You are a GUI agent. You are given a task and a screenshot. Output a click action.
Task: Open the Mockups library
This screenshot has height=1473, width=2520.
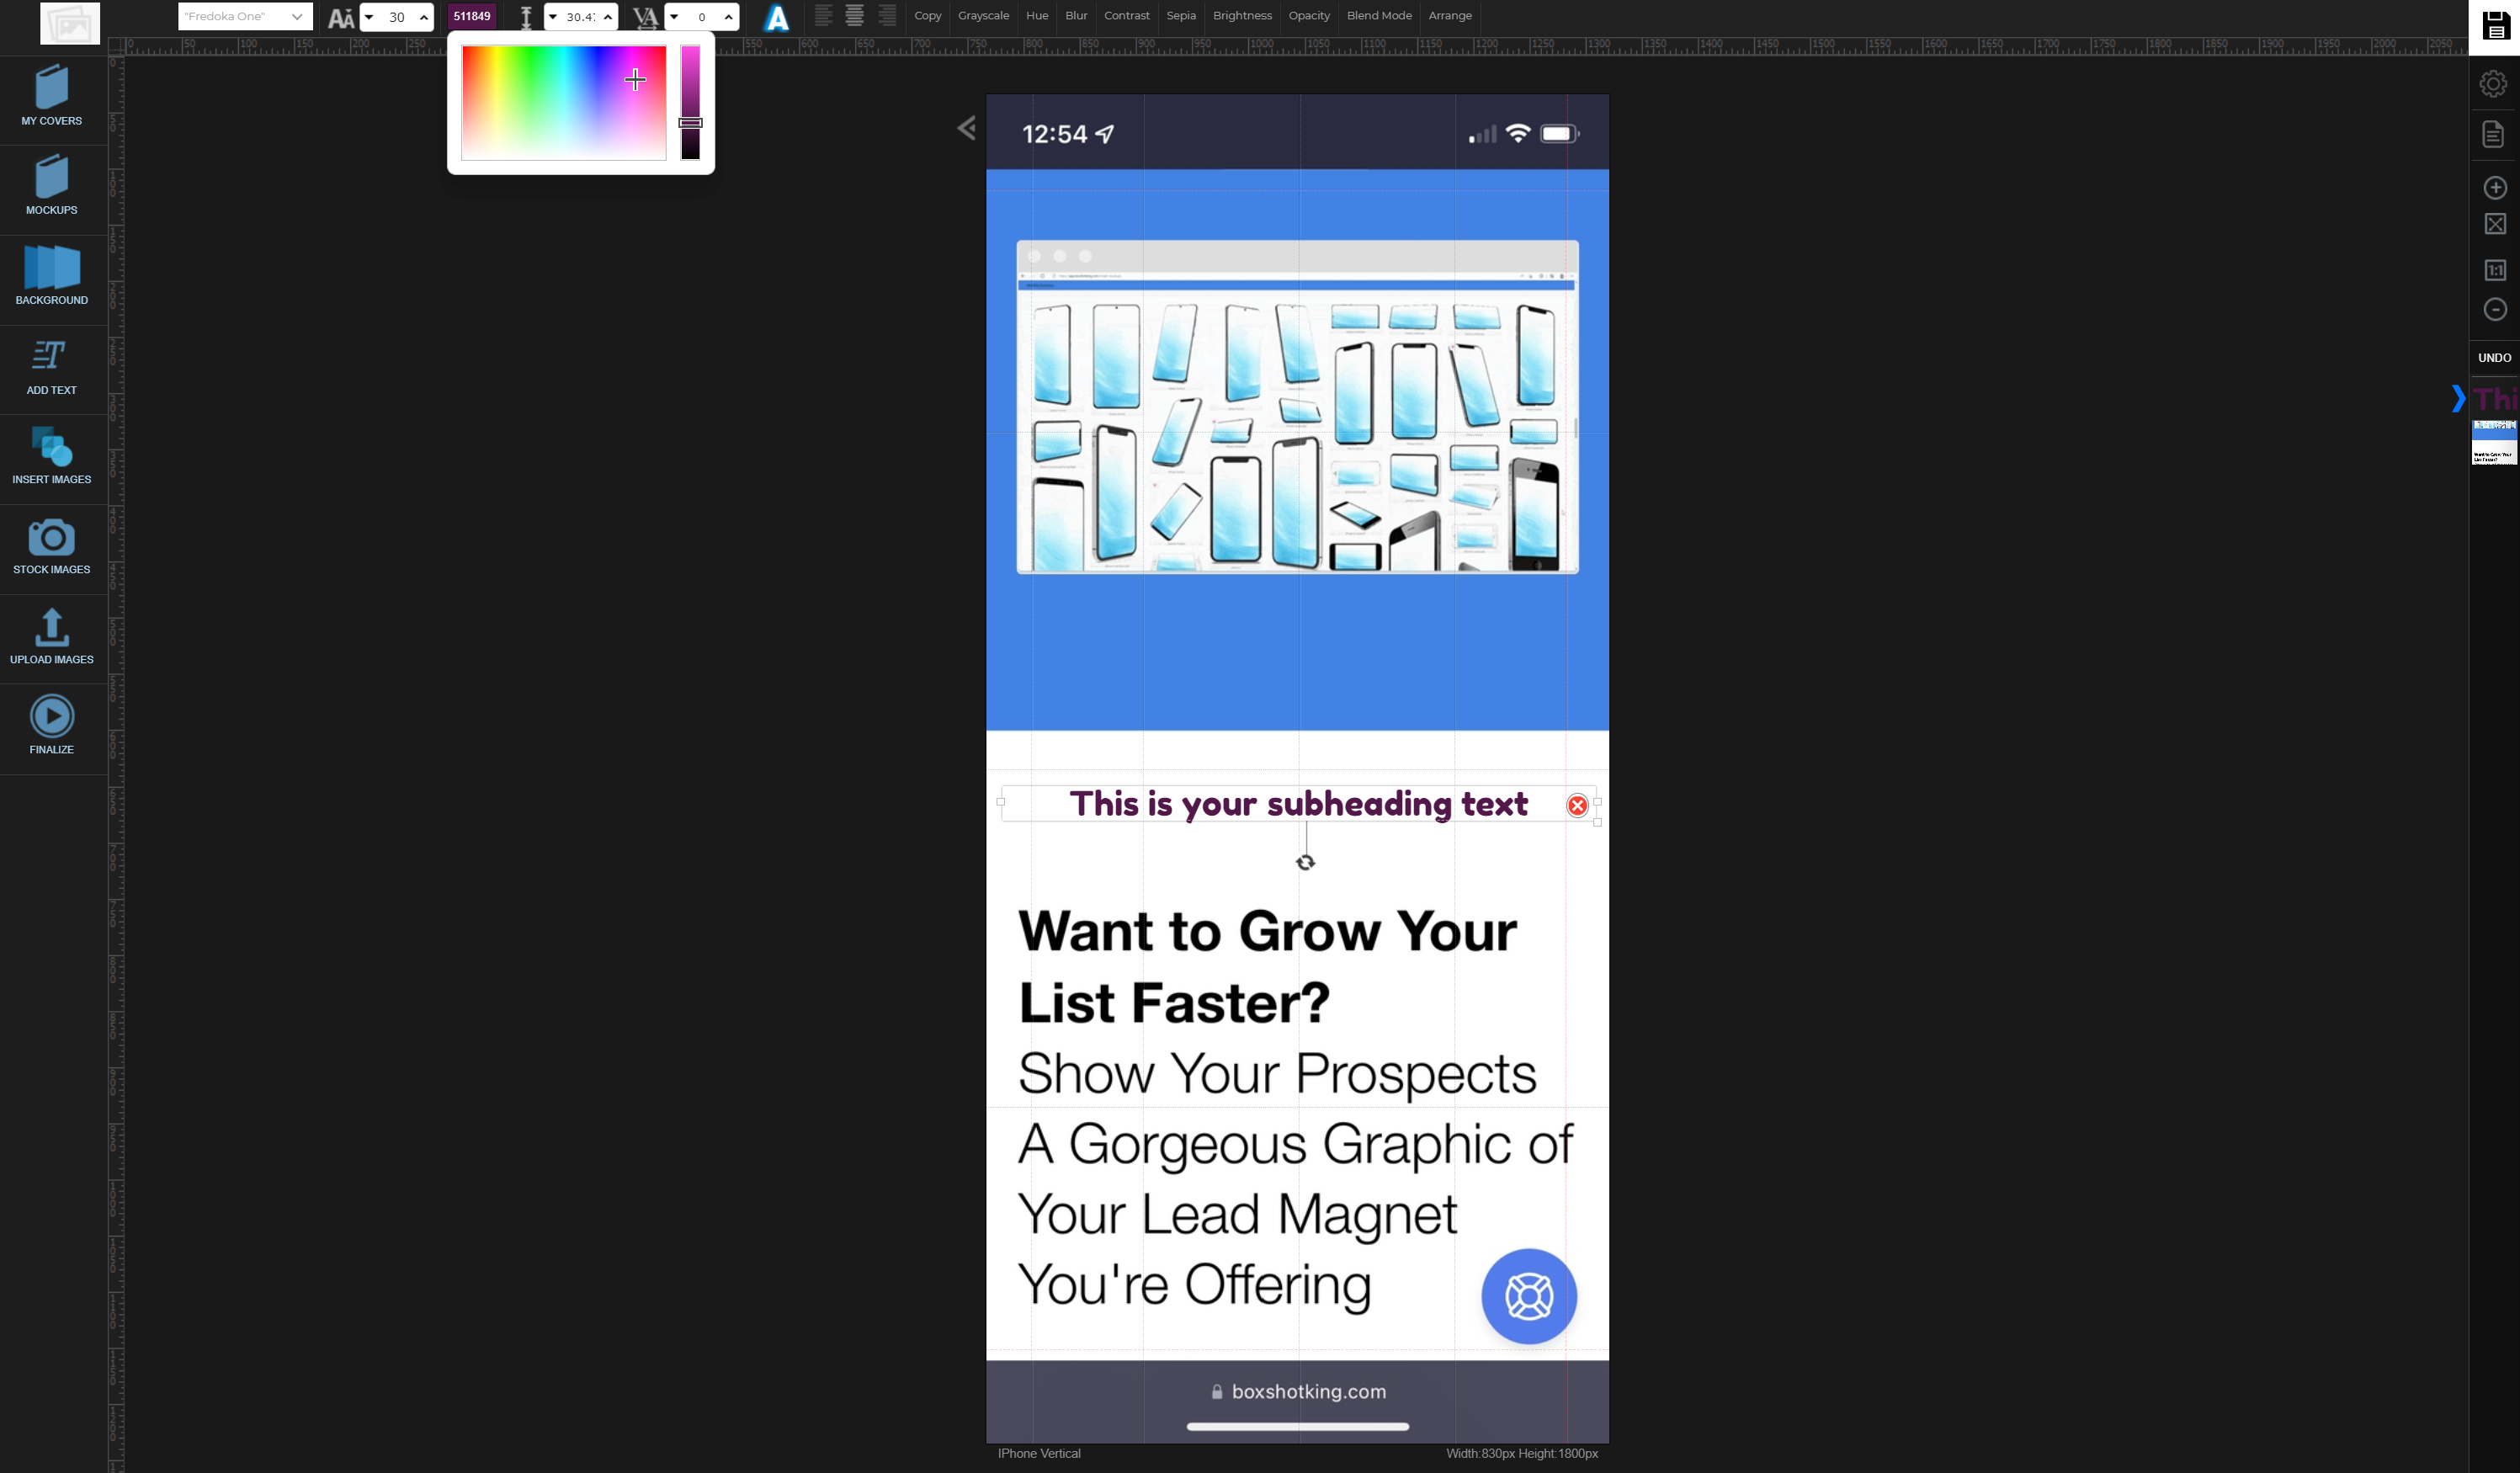(x=51, y=185)
